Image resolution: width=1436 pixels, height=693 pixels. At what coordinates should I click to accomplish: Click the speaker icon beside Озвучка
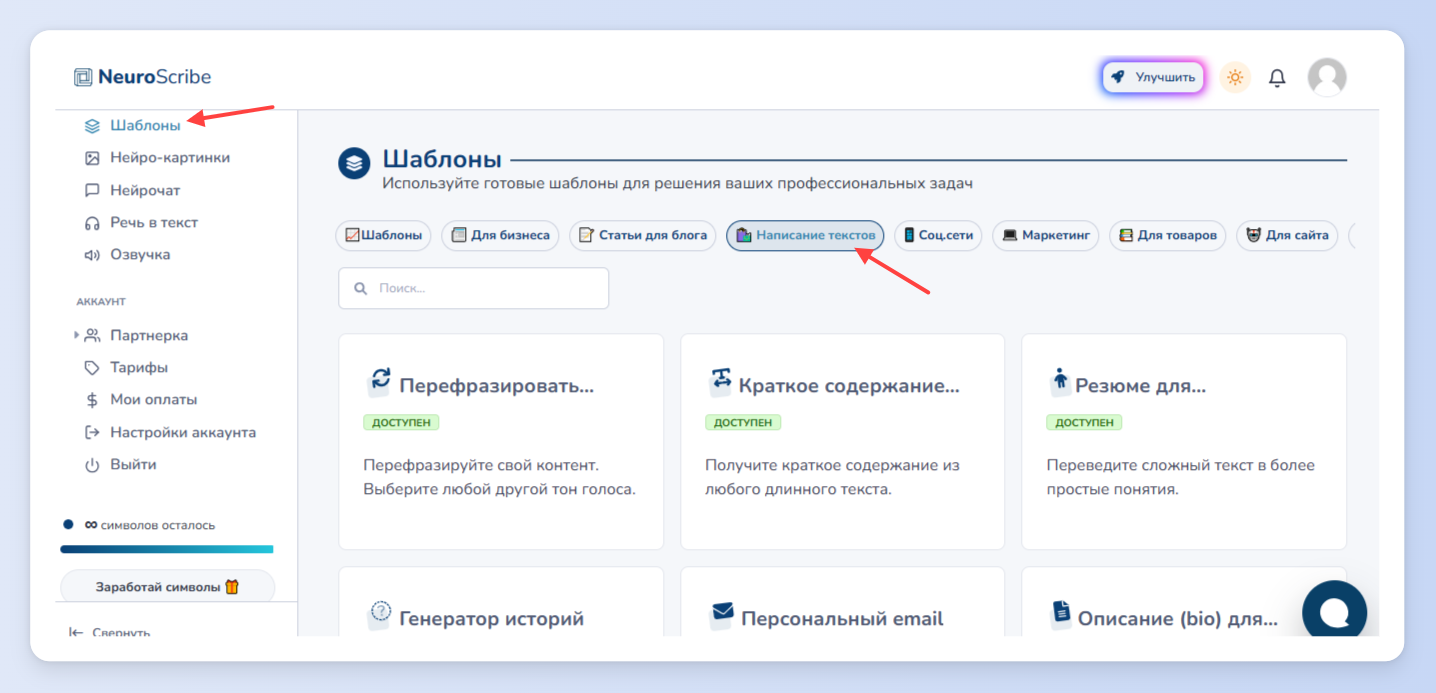92,254
